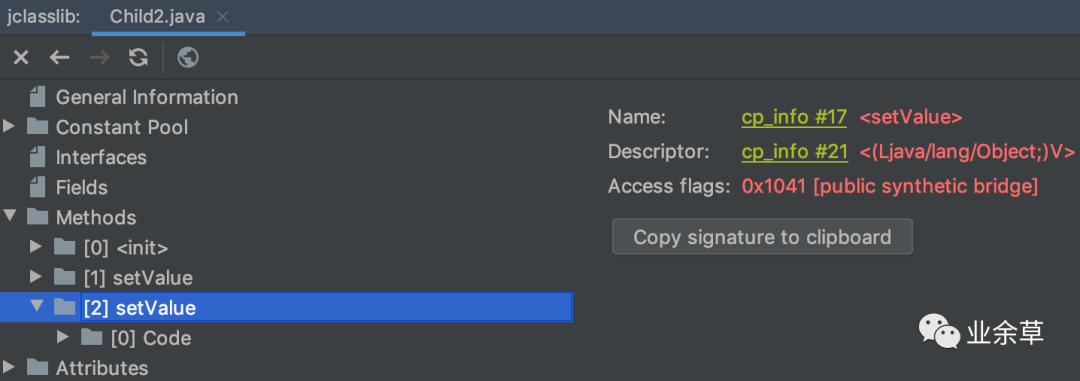Collapse the Methods tree node

(x=9, y=216)
